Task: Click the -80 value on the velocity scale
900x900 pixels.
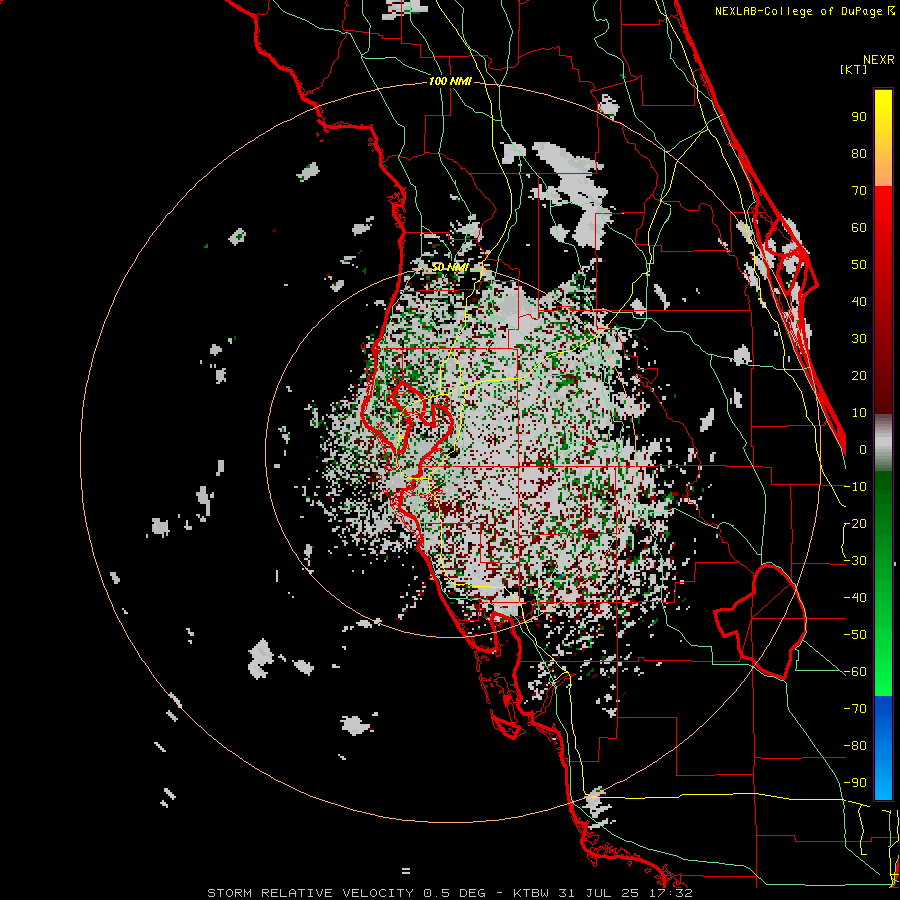Action: coord(855,746)
